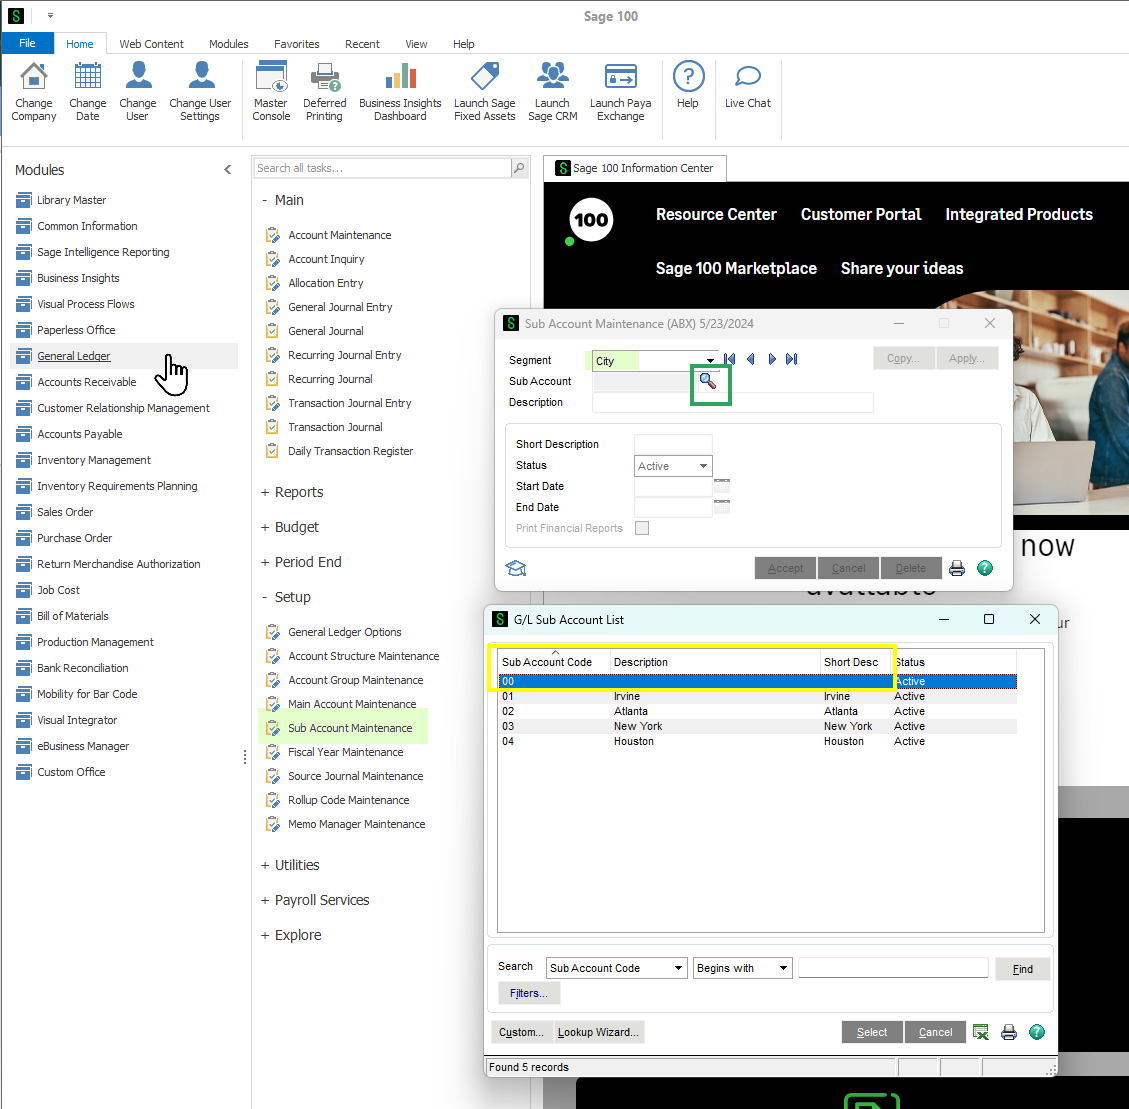1129x1109 pixels.
Task: Click the Custom button
Action: (x=521, y=1032)
